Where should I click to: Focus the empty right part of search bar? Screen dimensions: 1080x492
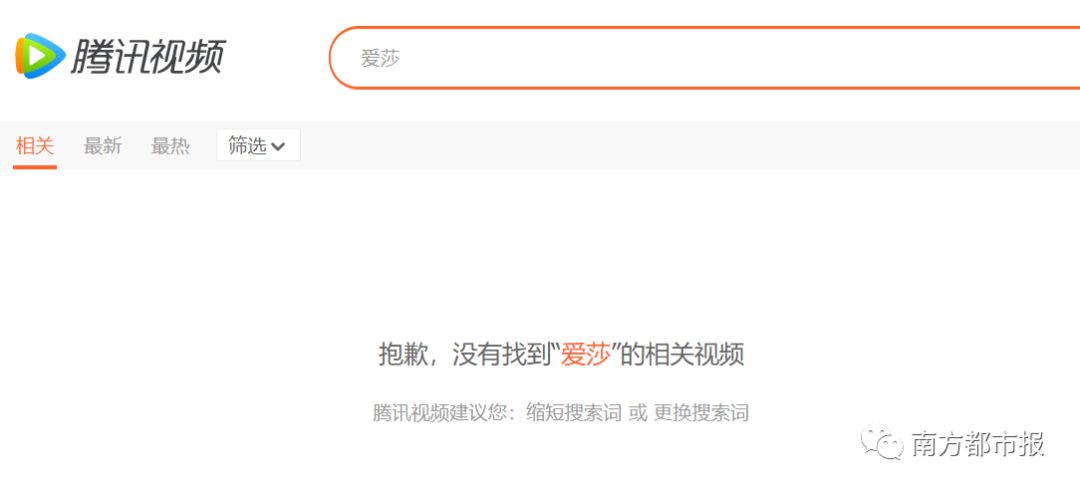(758, 58)
